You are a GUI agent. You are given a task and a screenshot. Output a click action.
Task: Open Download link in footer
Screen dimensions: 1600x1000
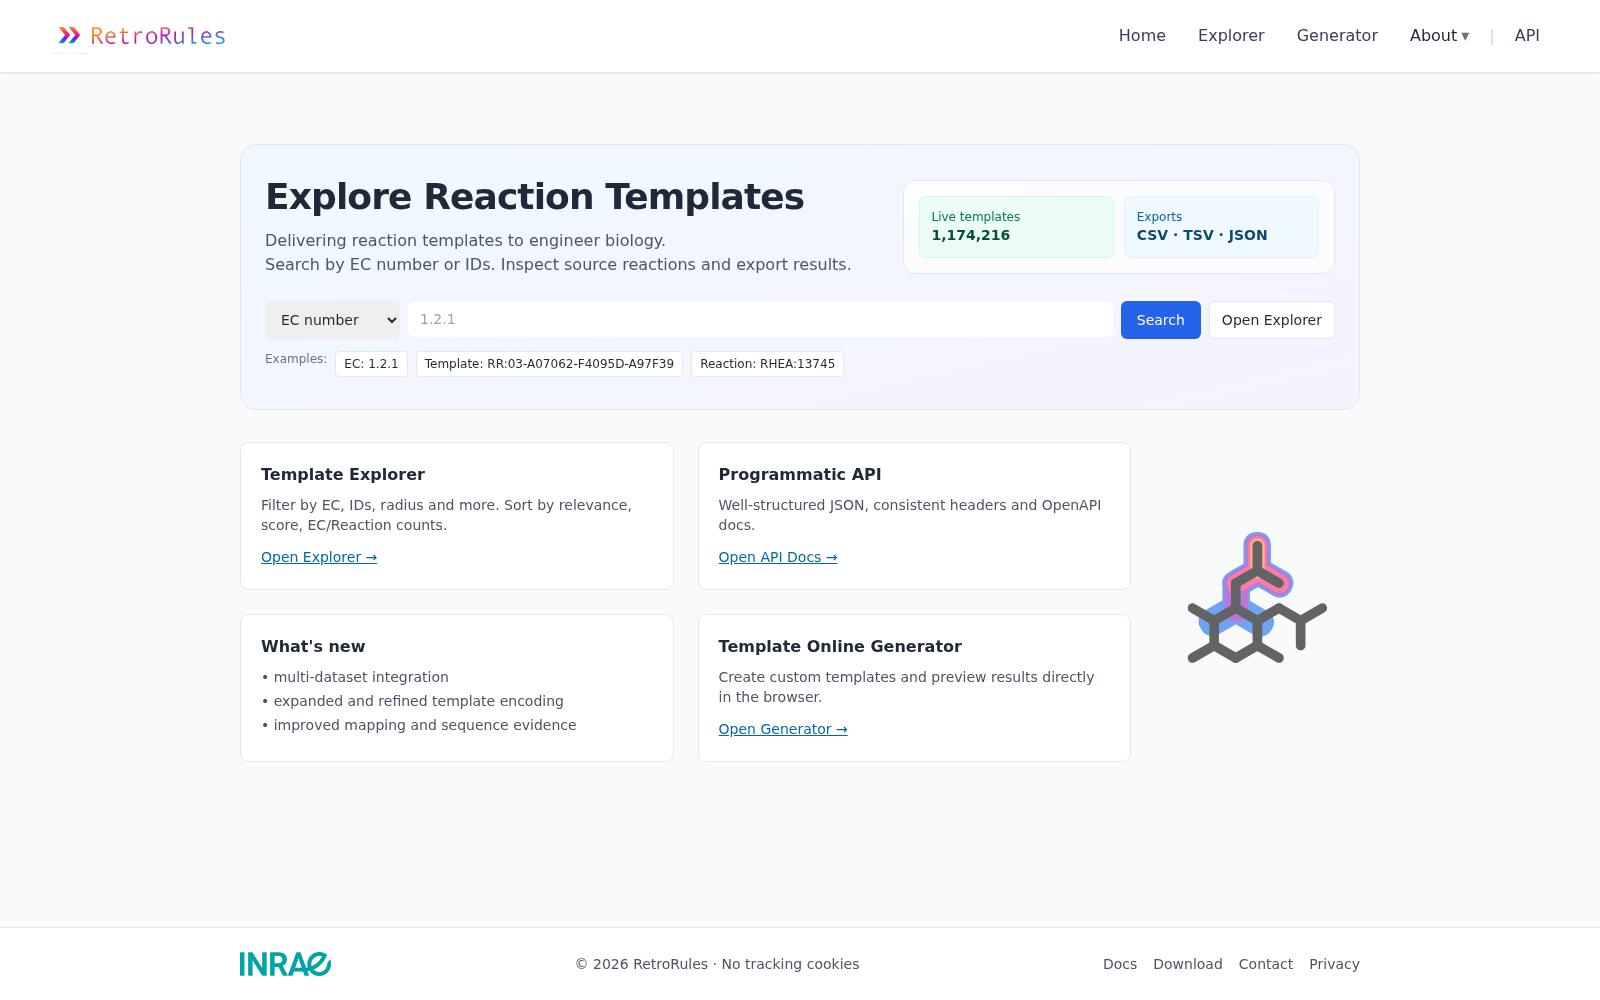1188,964
